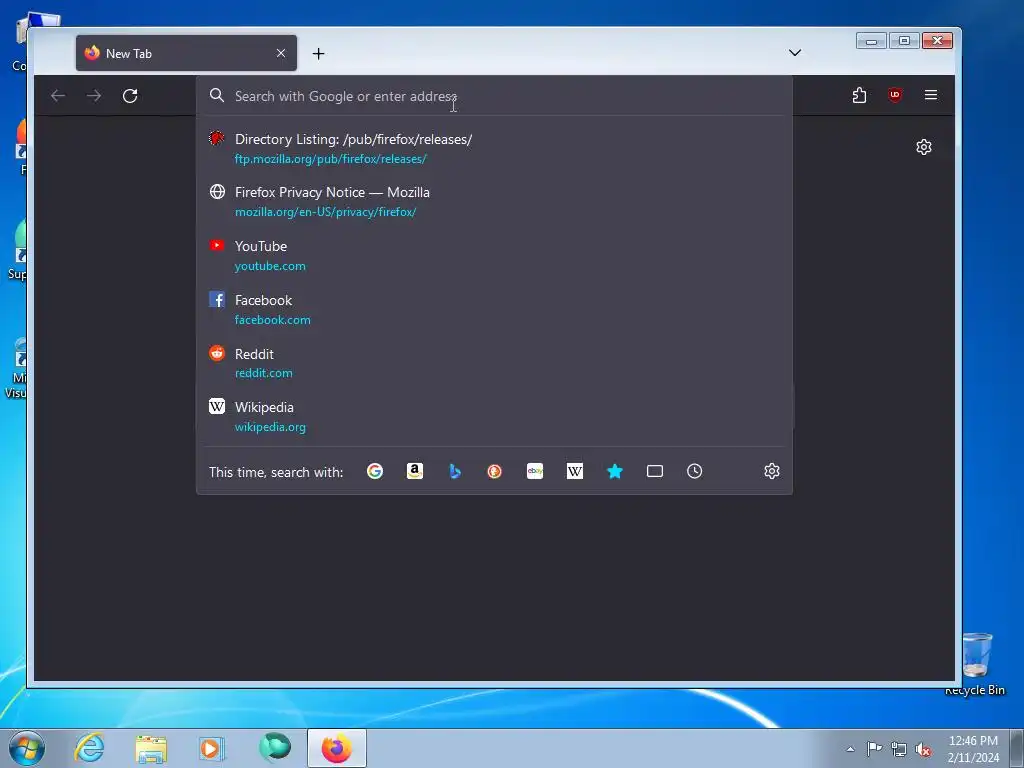Image resolution: width=1024 pixels, height=768 pixels.
Task: Open the Wikipedia suggestion row
Action: tap(494, 417)
